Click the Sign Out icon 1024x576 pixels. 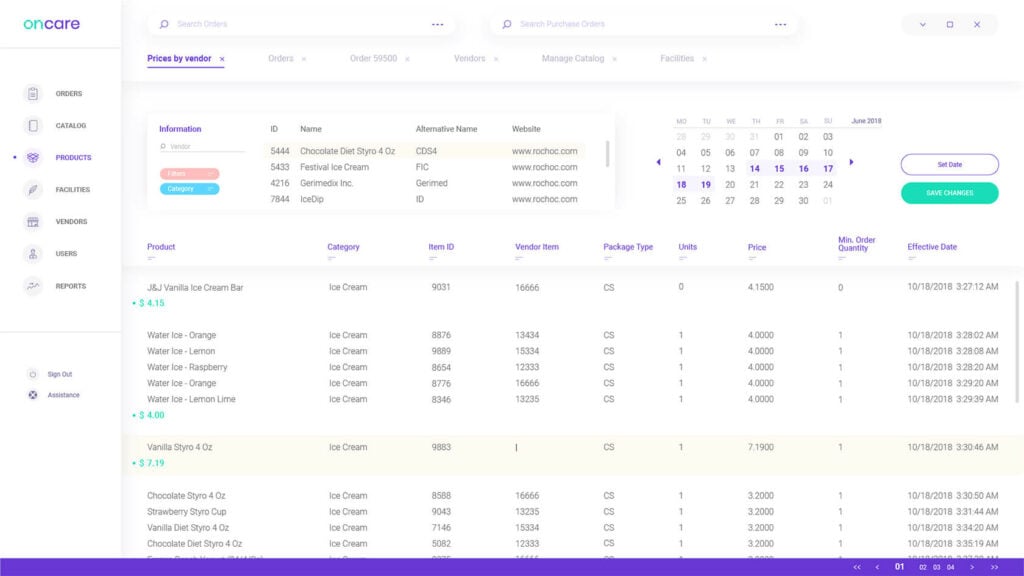32,374
